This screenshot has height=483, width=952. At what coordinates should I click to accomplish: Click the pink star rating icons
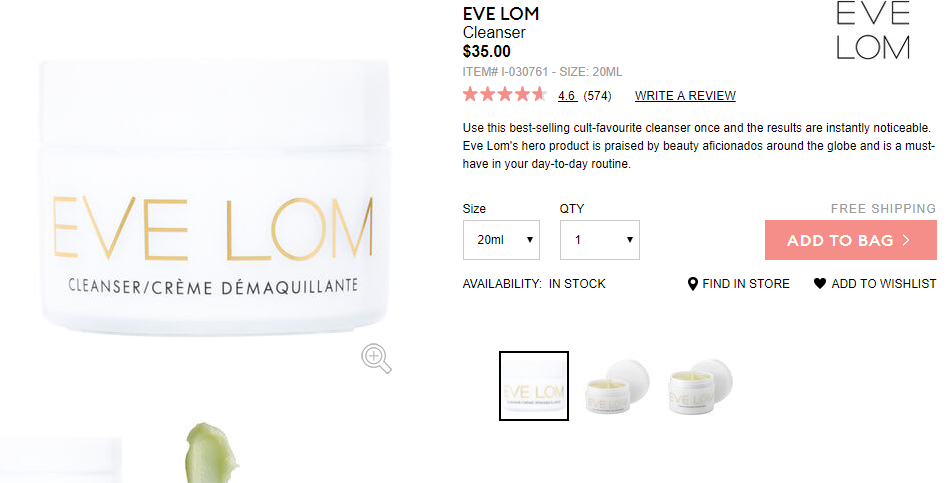[x=505, y=95]
